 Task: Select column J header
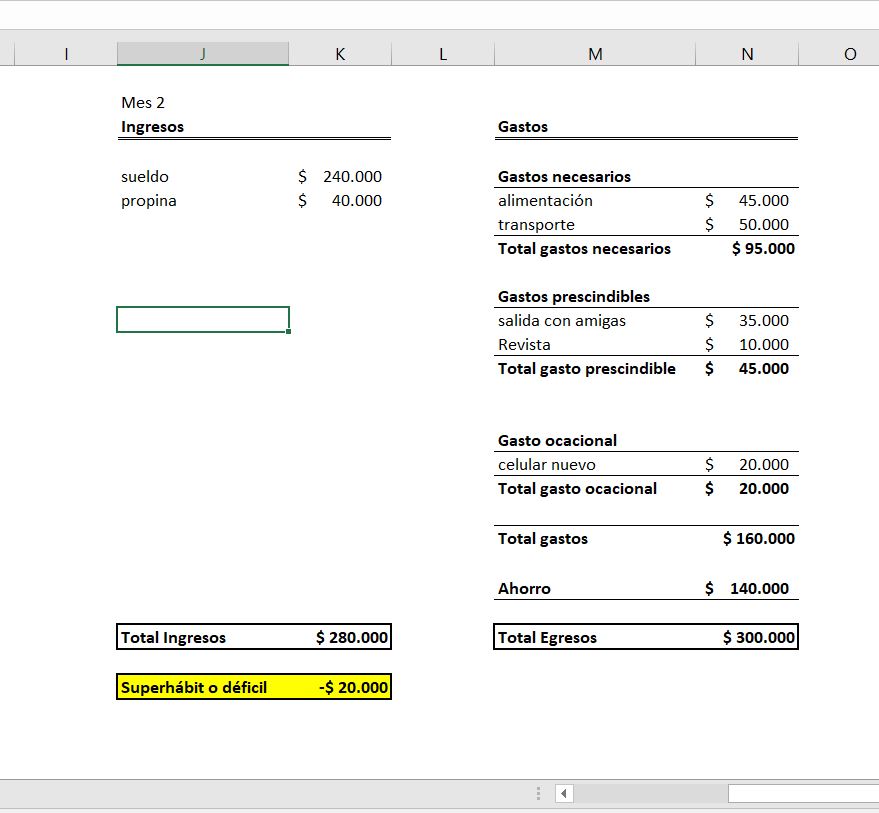tap(203, 54)
